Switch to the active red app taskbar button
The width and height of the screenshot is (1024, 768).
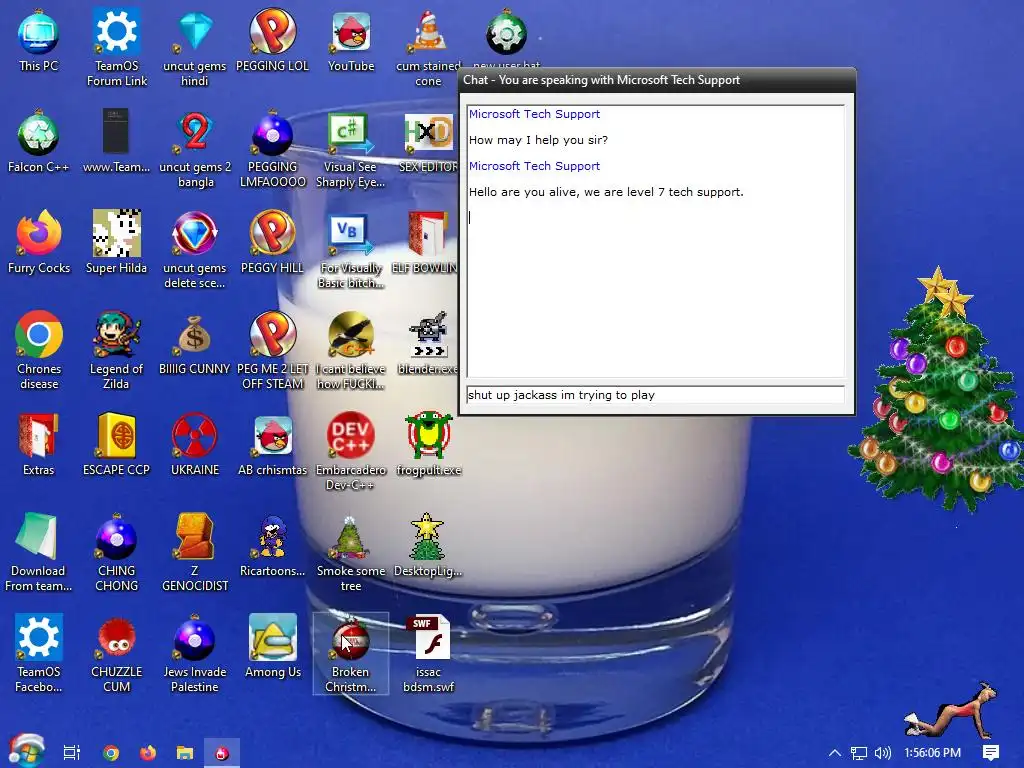[x=222, y=752]
